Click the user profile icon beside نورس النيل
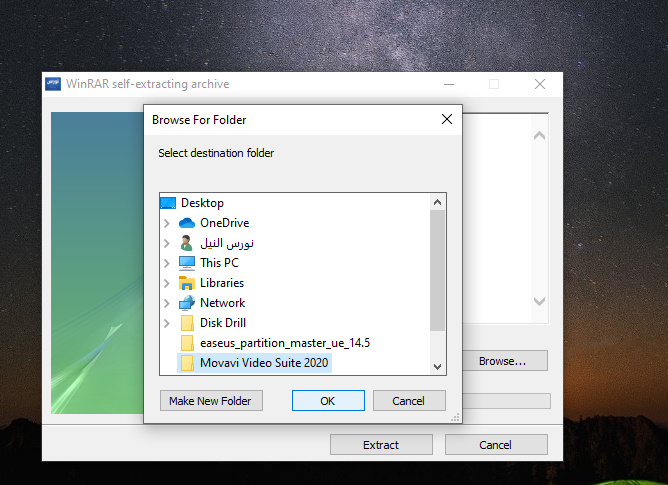 click(186, 243)
